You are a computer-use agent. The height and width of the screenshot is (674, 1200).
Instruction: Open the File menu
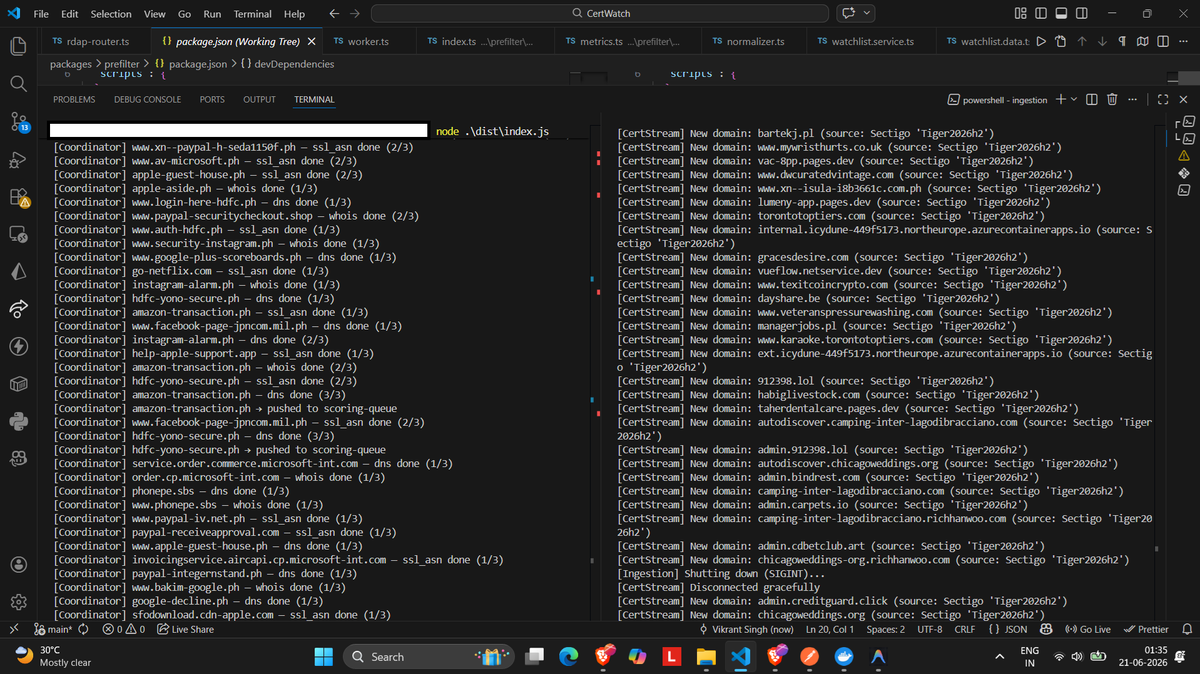tap(42, 14)
